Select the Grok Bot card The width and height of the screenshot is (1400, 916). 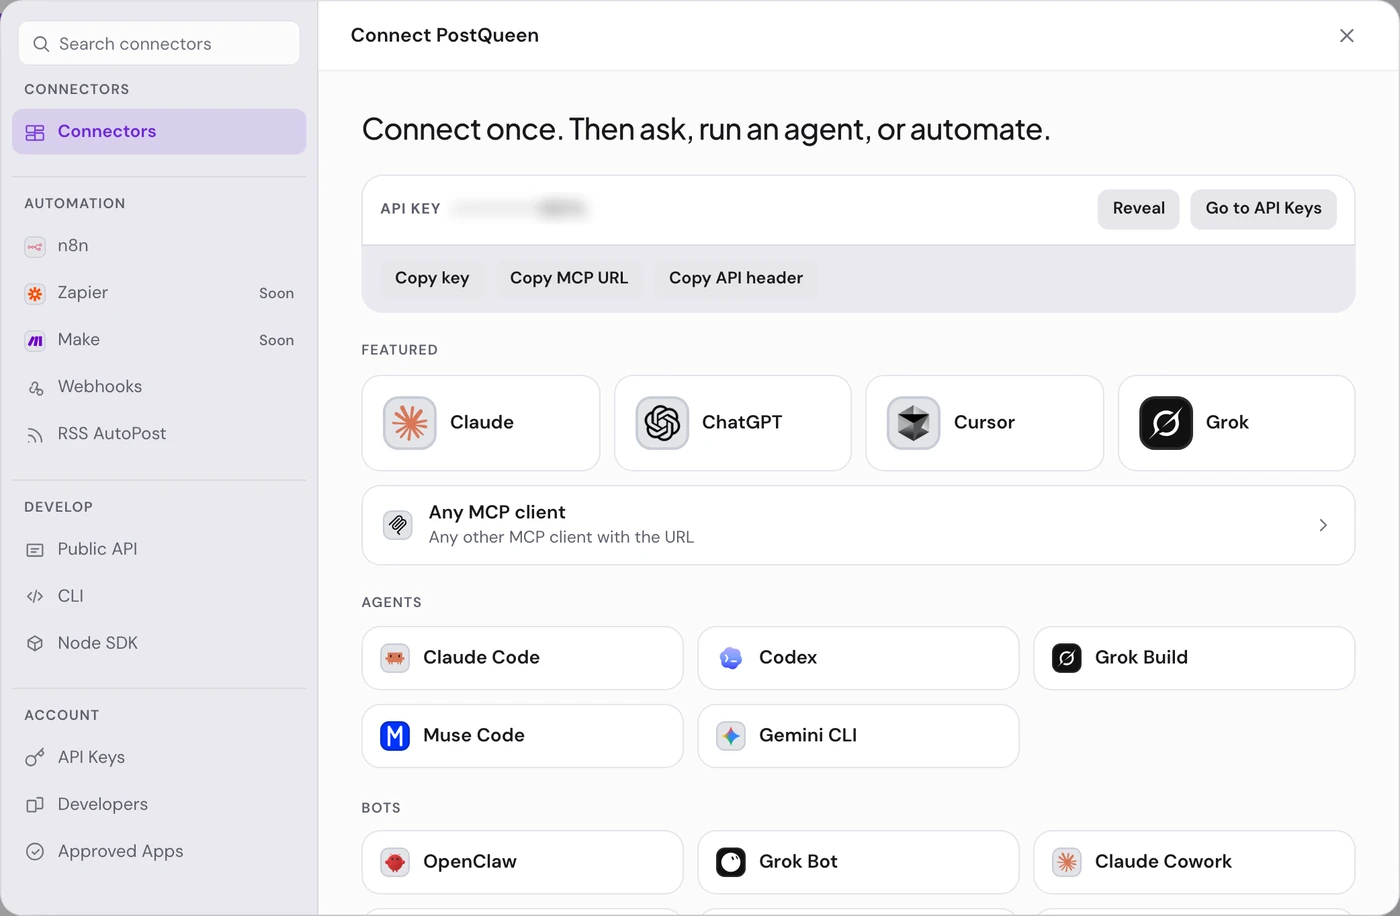coord(858,862)
